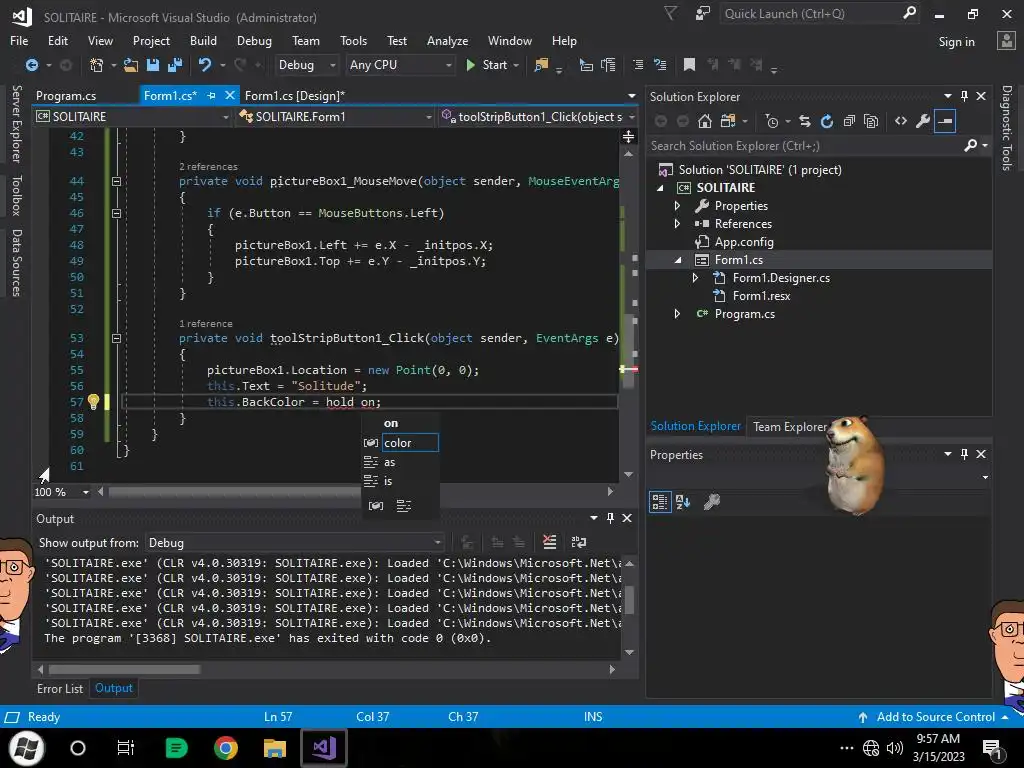The height and width of the screenshot is (768, 1024).
Task: Open the 100 % zoom dropdown
Action: (x=62, y=492)
